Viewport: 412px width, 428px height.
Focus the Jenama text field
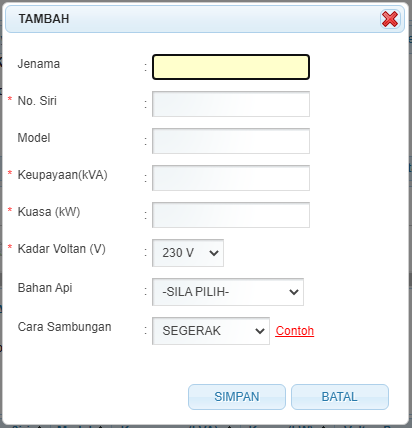pos(231,67)
